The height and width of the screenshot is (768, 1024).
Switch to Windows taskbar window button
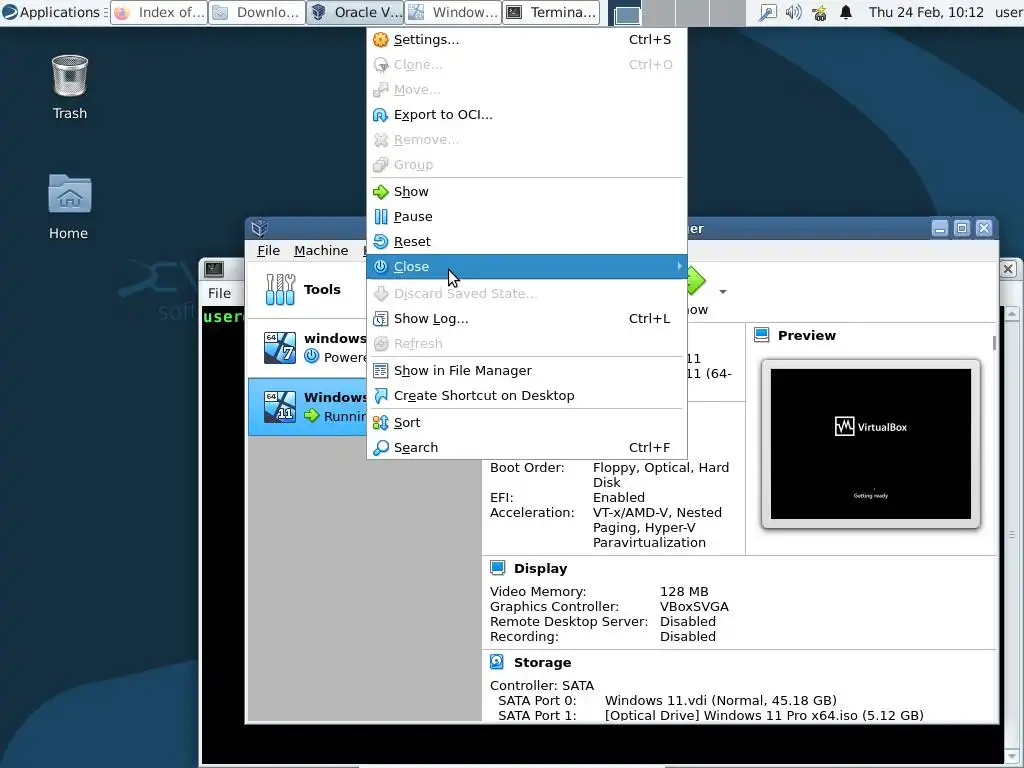[453, 12]
